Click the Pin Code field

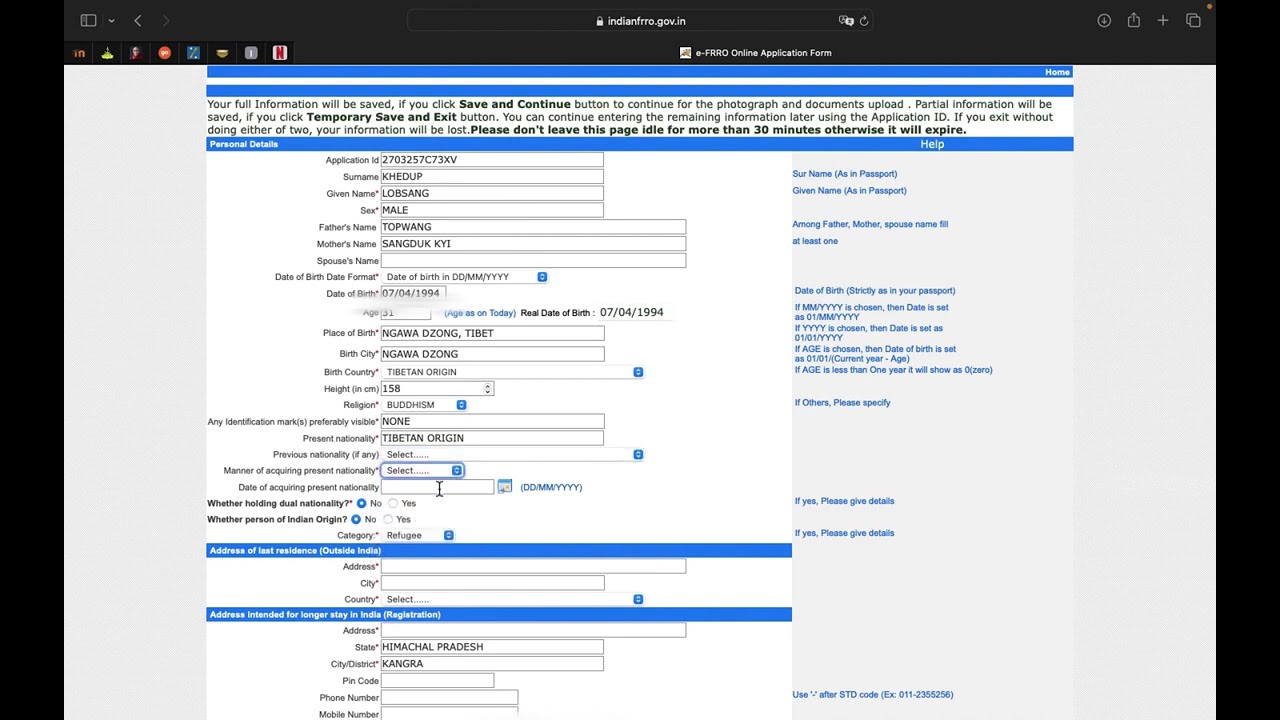point(437,681)
